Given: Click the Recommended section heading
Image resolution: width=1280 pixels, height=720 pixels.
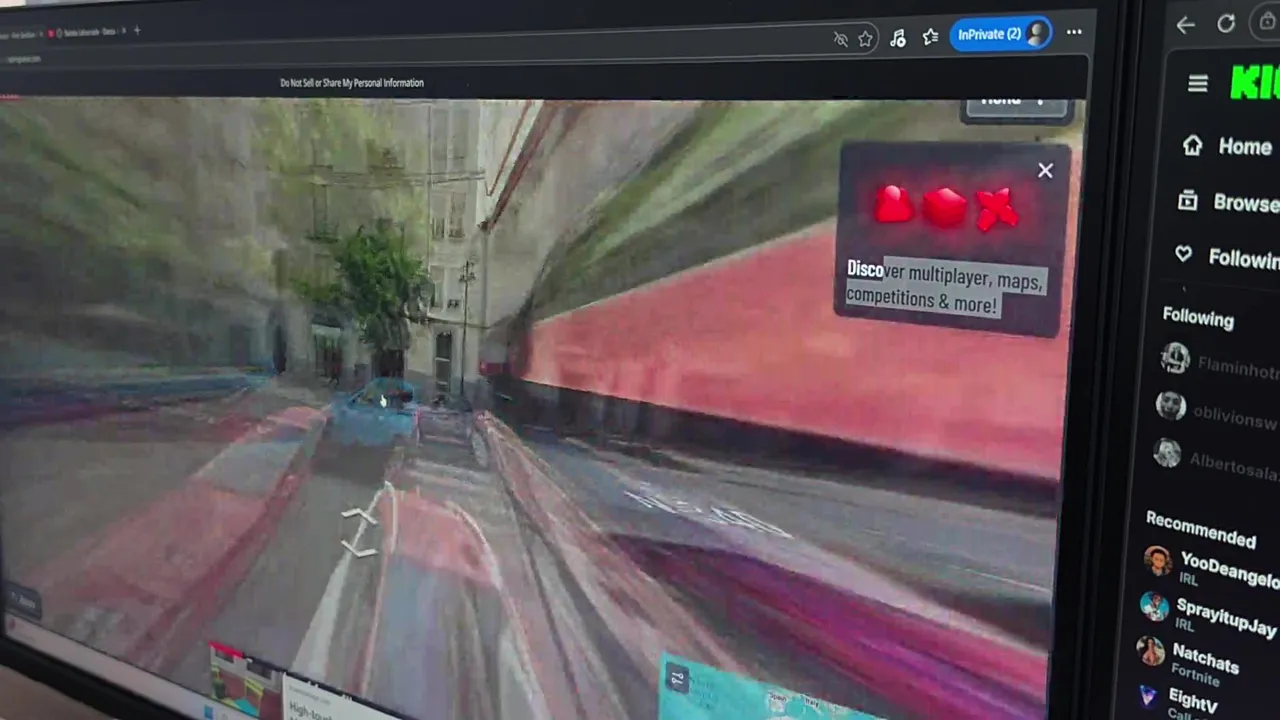Looking at the screenshot, I should [x=1200, y=528].
